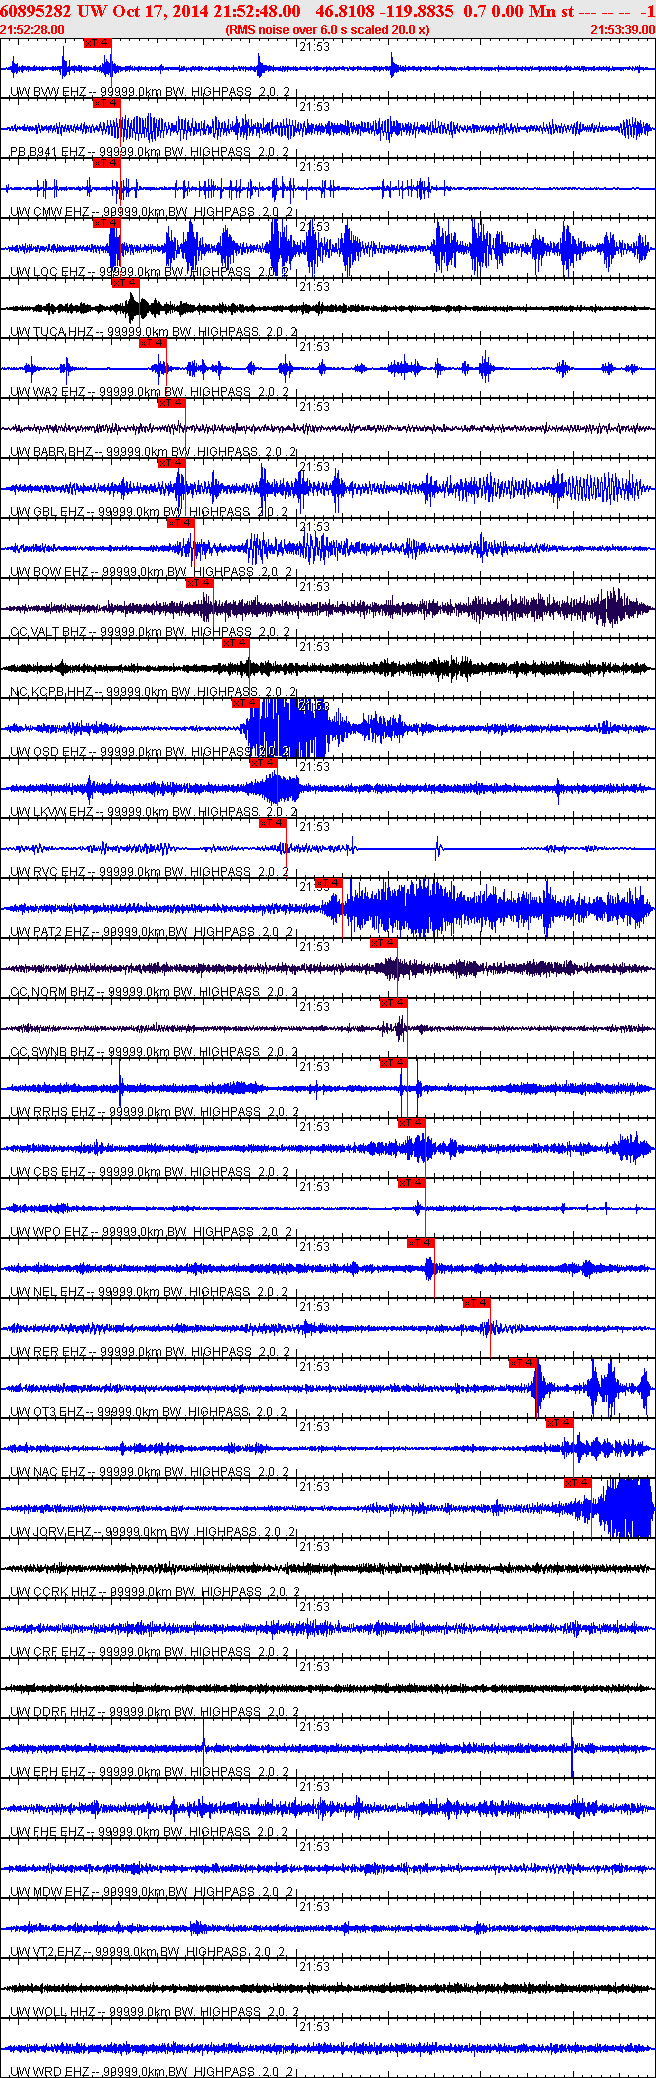Screen dimensions: 656x2078
Task: Select the NC KCPB HHZ station label
Action: point(153,692)
